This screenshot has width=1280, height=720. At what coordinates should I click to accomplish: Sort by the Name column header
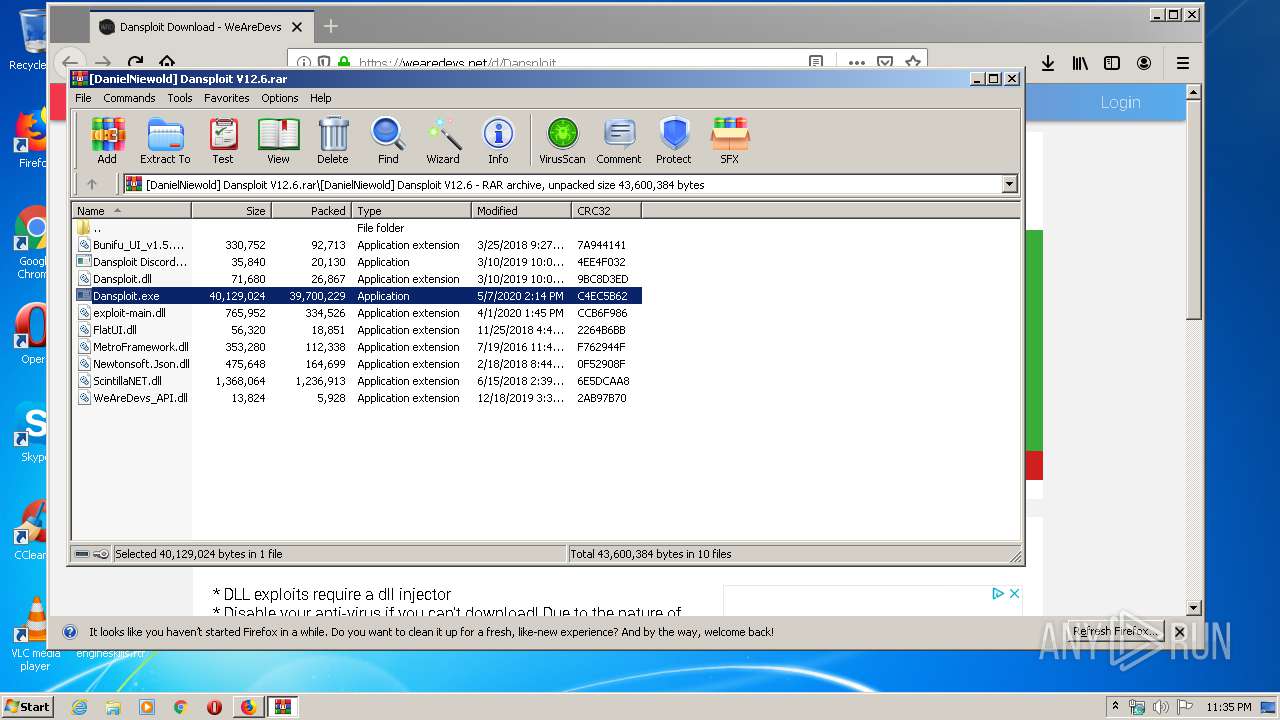click(131, 211)
